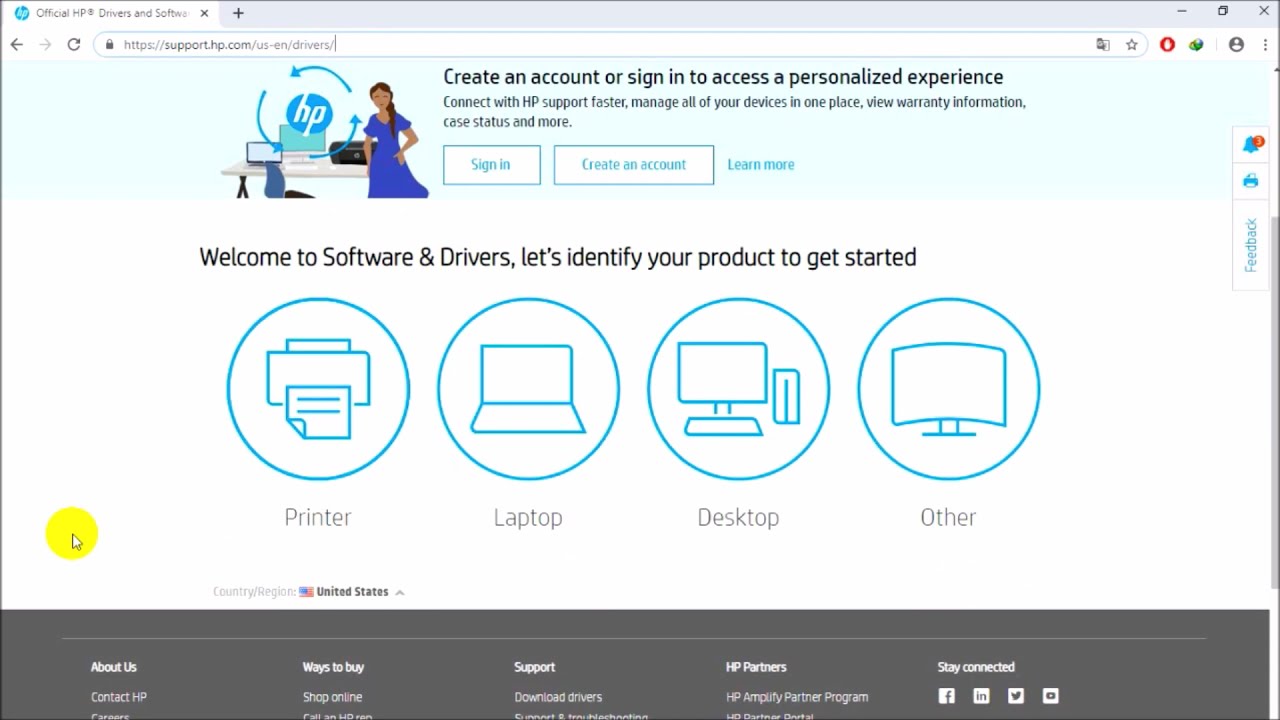This screenshot has width=1280, height=720.
Task: Click the Ways to buy footer heading
Action: [x=334, y=667]
